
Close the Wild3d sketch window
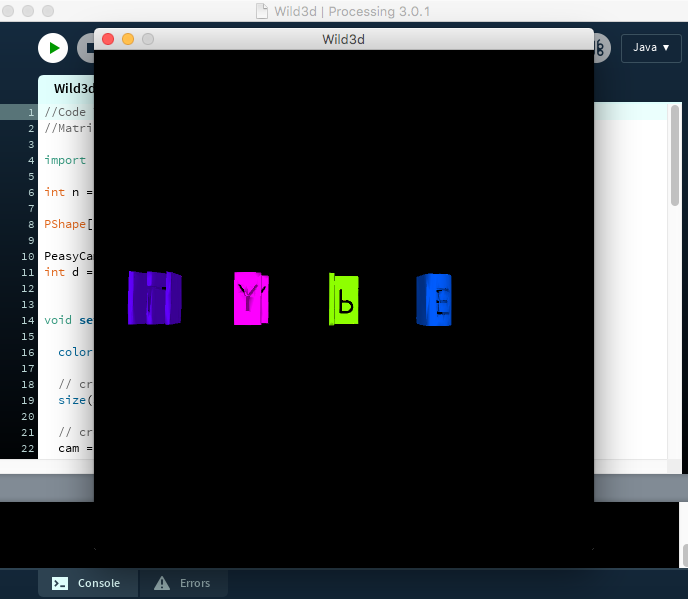pos(108,39)
